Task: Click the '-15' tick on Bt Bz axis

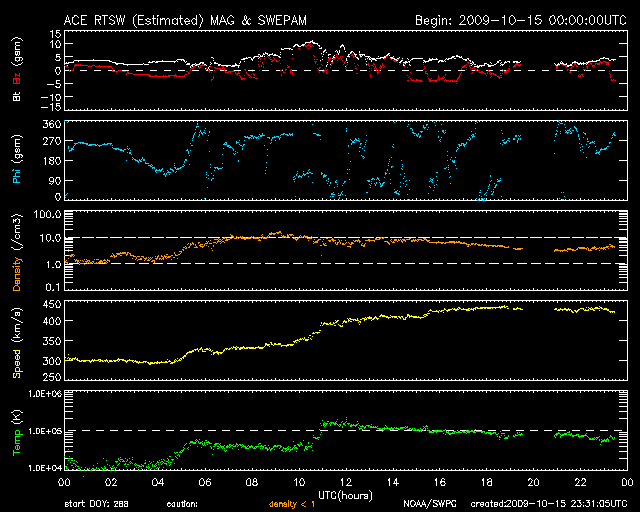Action: click(51, 107)
